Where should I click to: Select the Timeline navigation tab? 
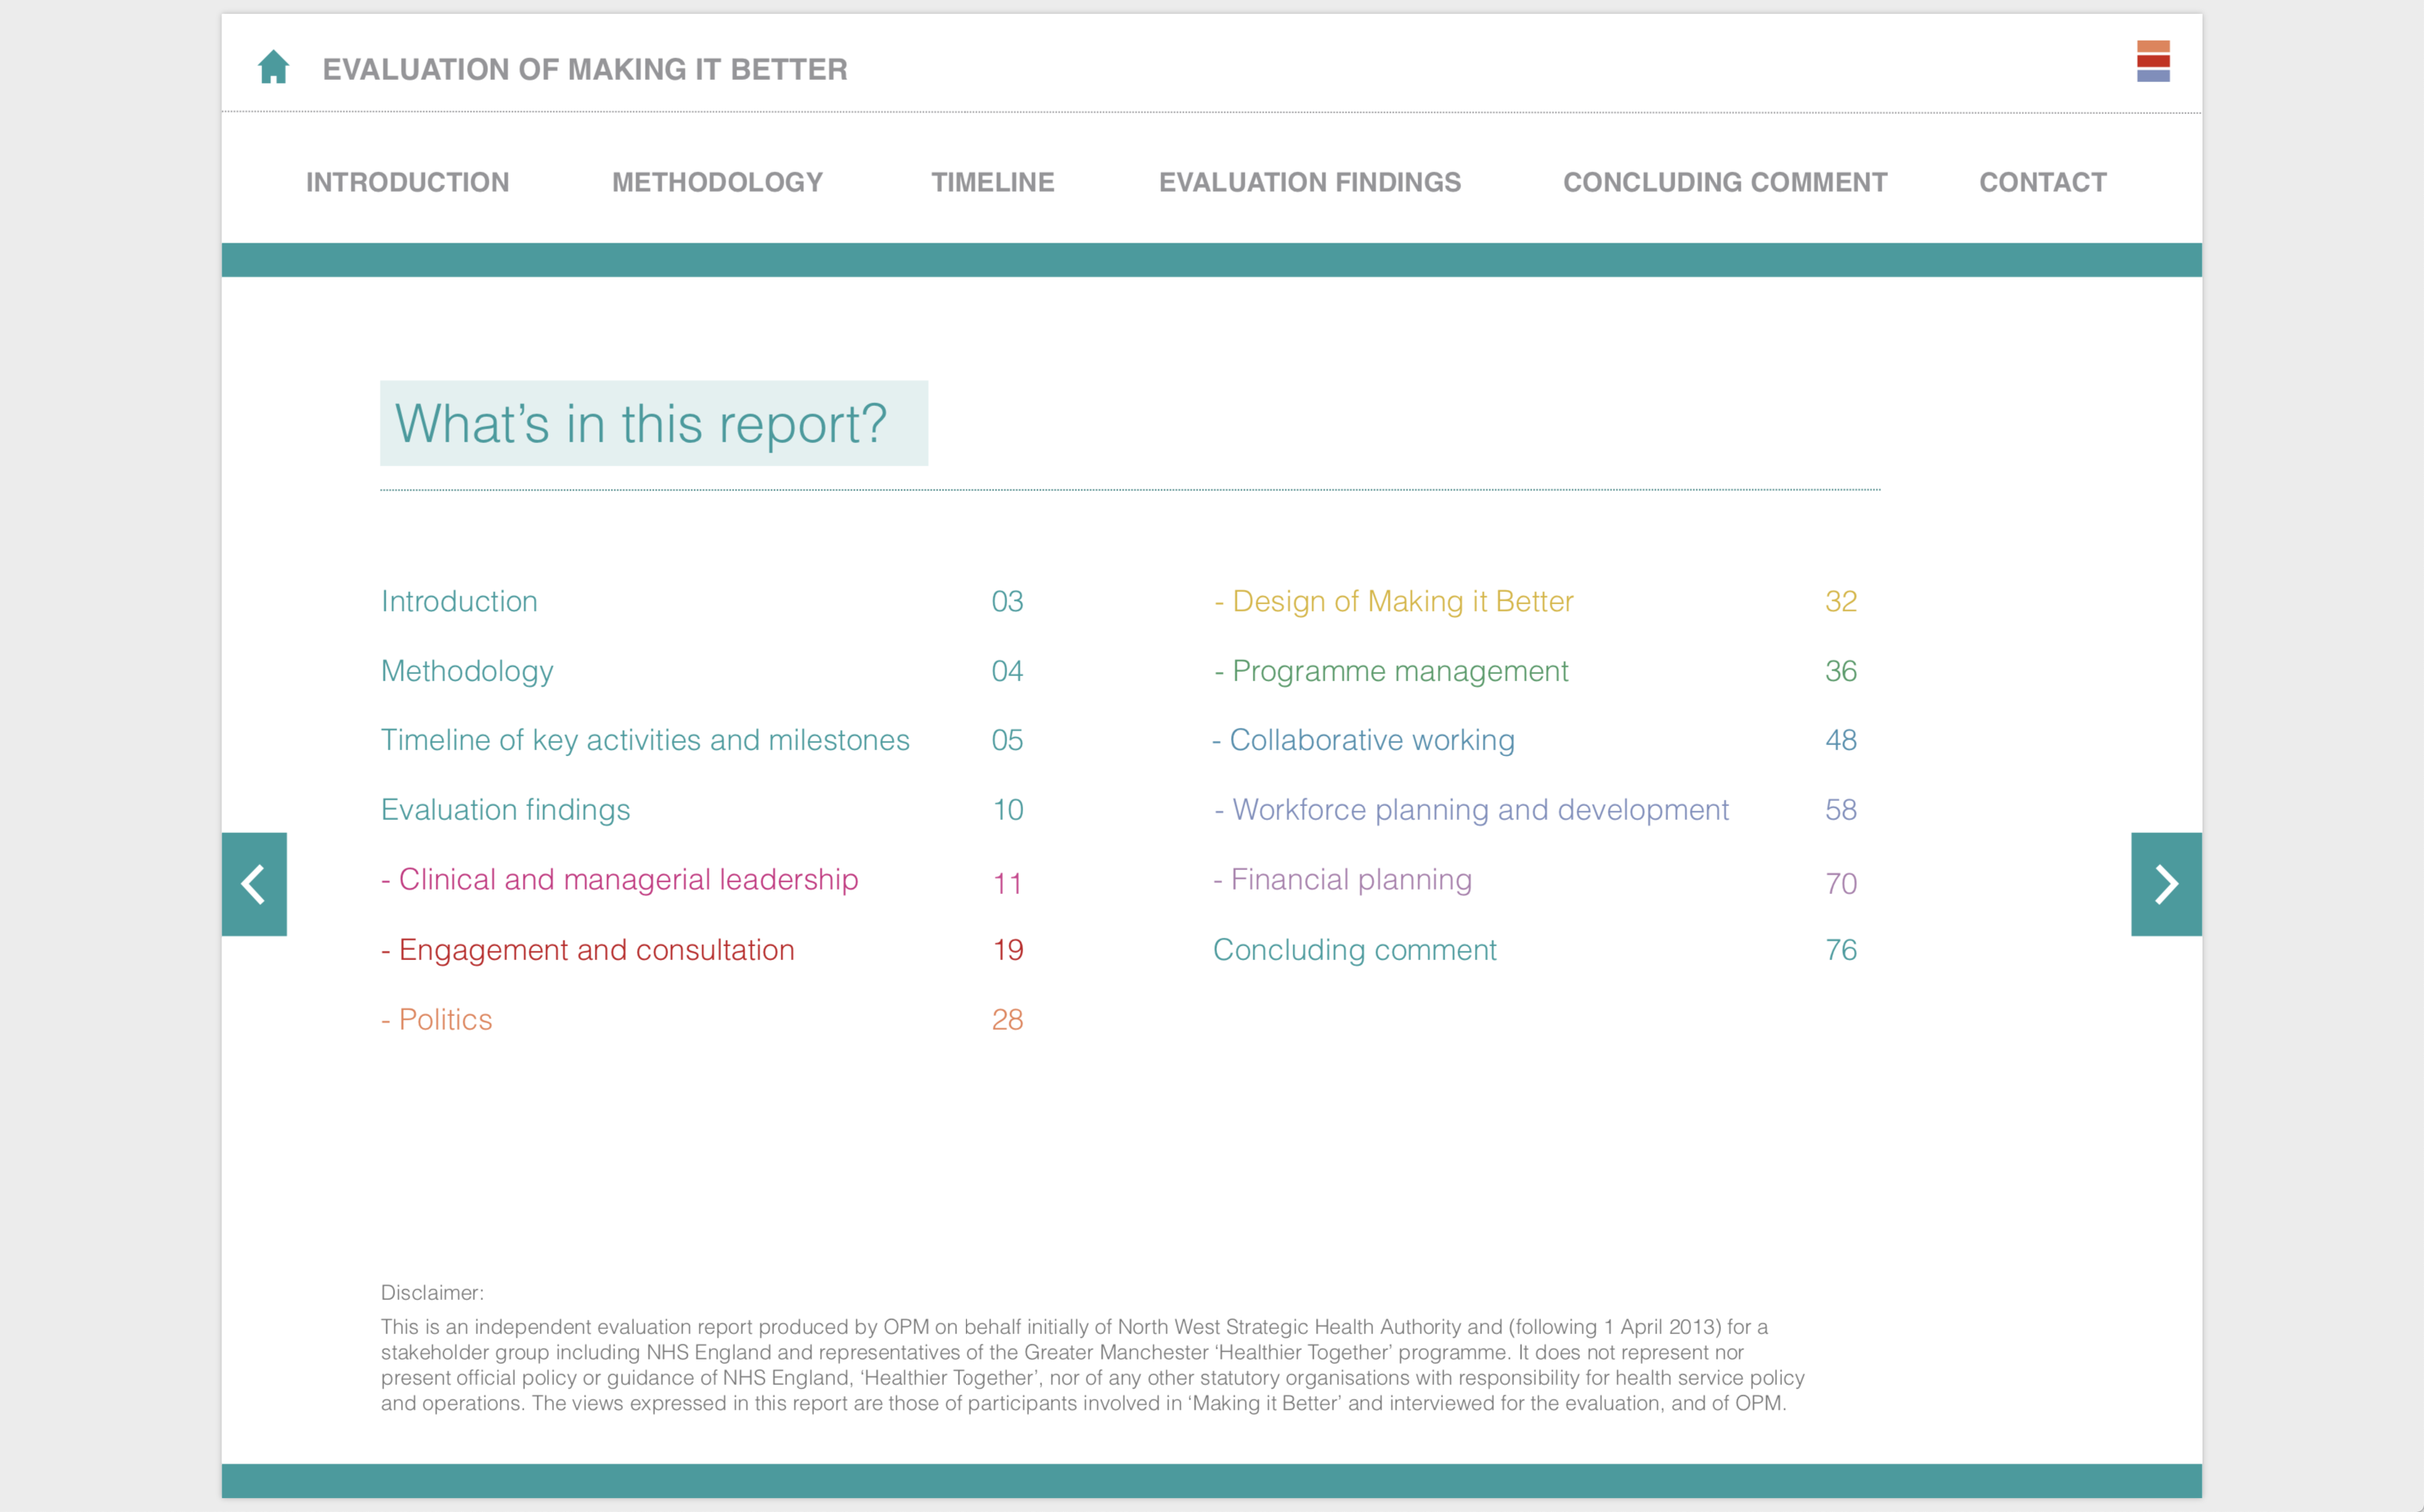pyautogui.click(x=992, y=182)
